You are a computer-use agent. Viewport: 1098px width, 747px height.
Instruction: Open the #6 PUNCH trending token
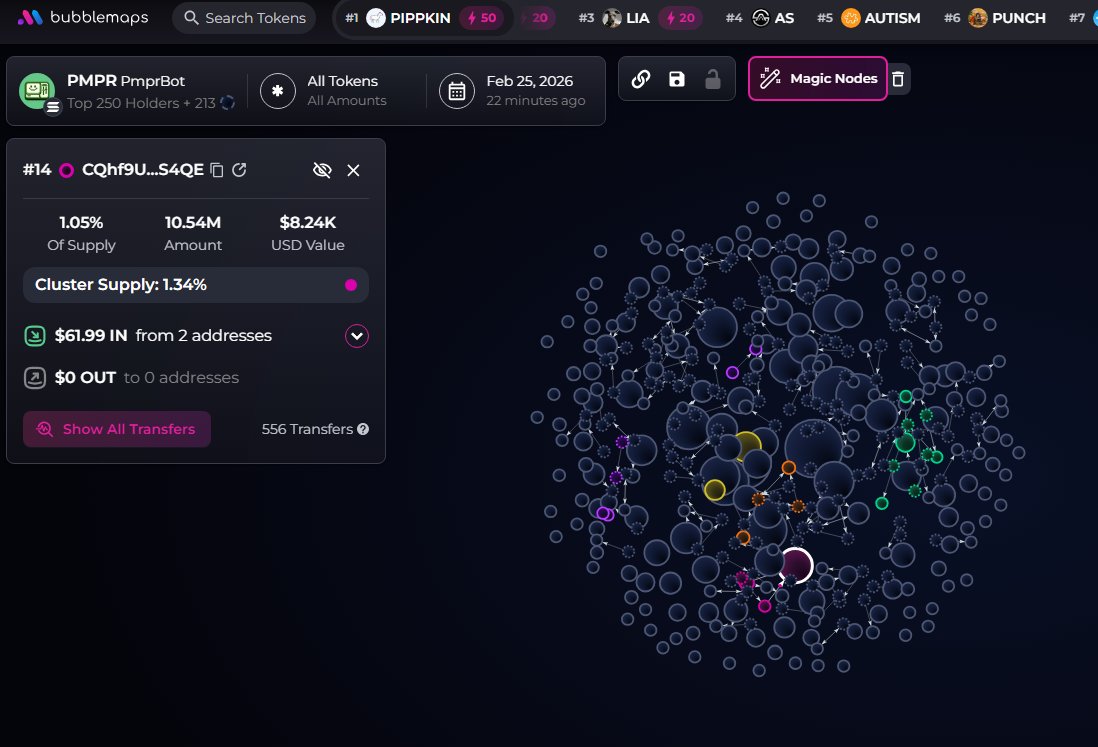[994, 18]
